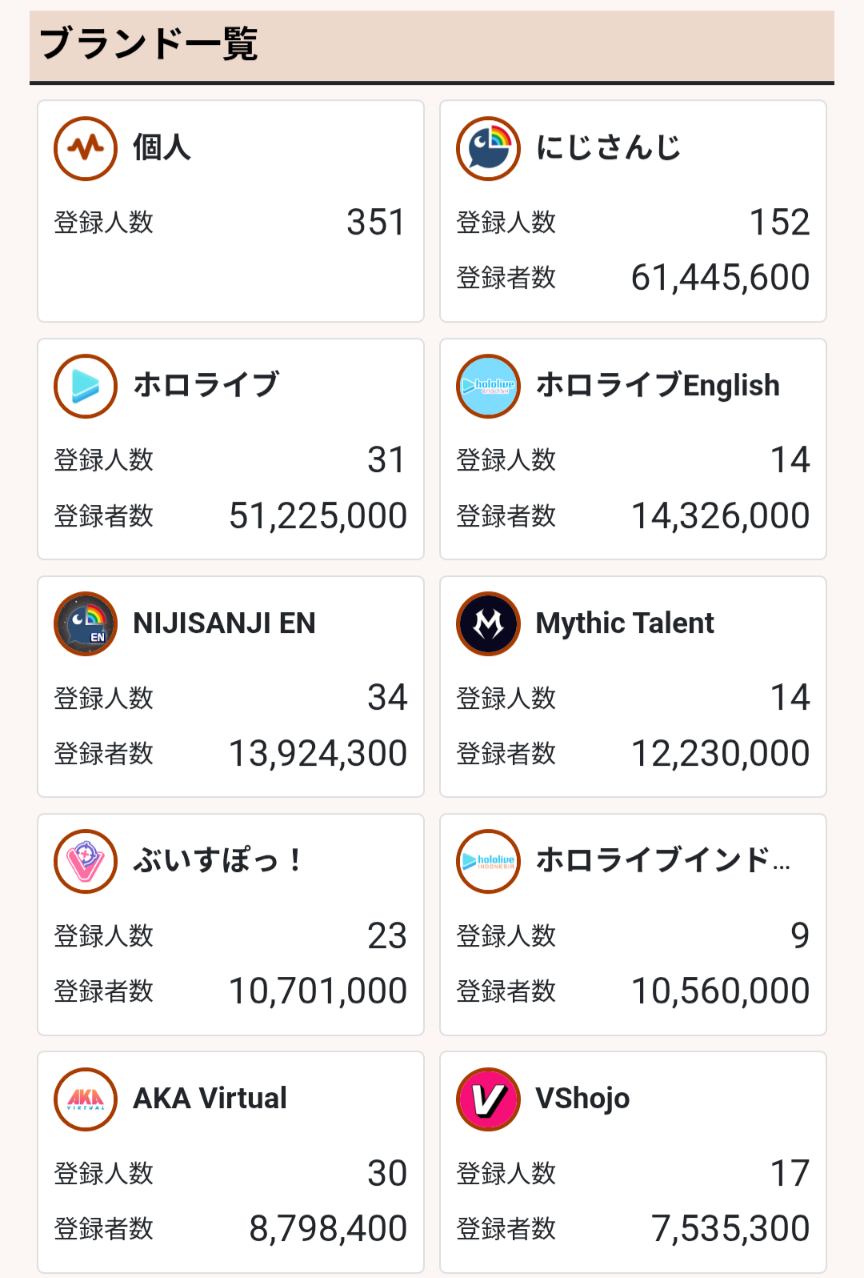
Task: Click the Mythic Talent M logo
Action: pyautogui.click(x=488, y=624)
